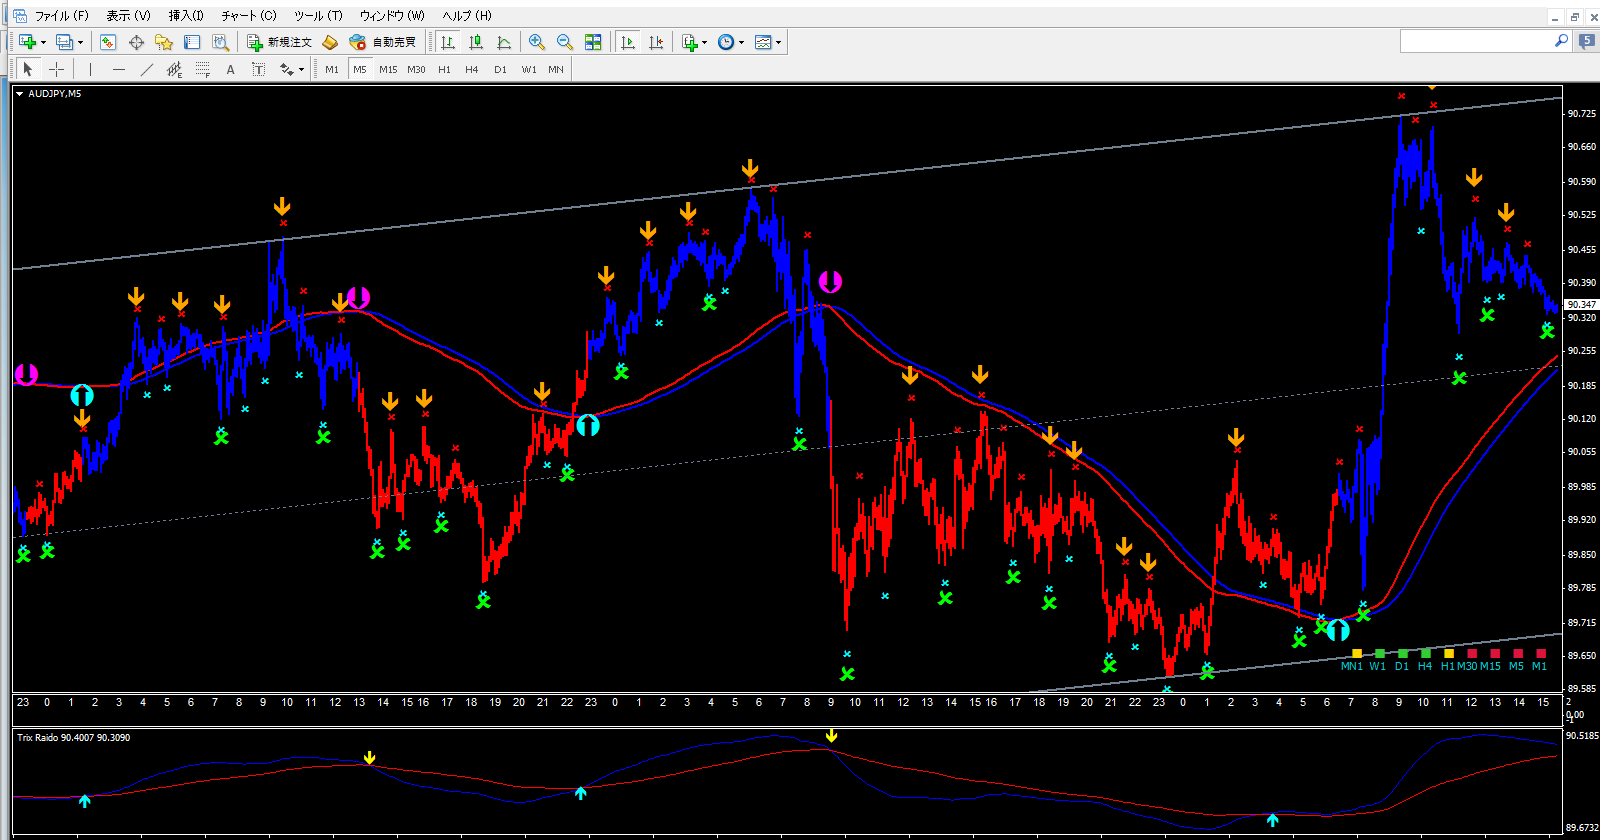Switch to candlestick chart display

476,42
